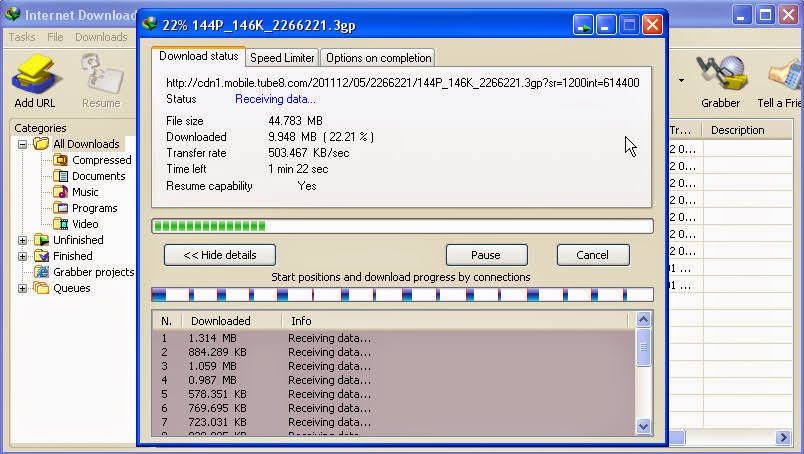Click the toolbar dropdown arrow beside Grabber

[681, 81]
